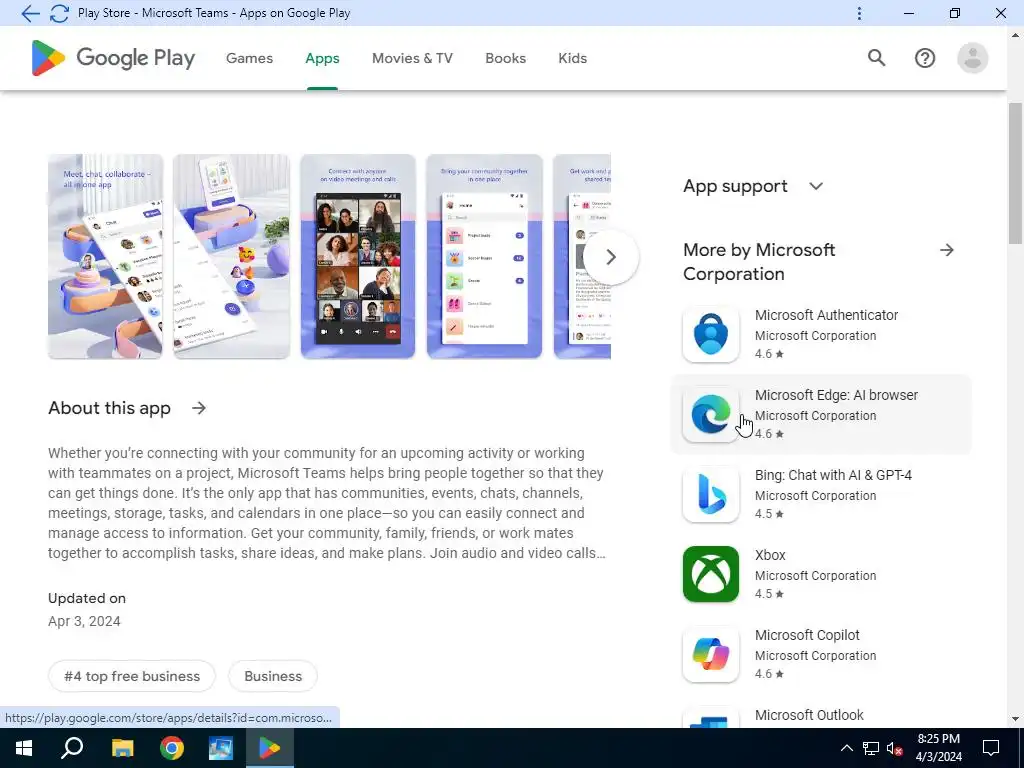
Task: Click the taskbar clock showing 8:25 PM
Action: coord(938,748)
